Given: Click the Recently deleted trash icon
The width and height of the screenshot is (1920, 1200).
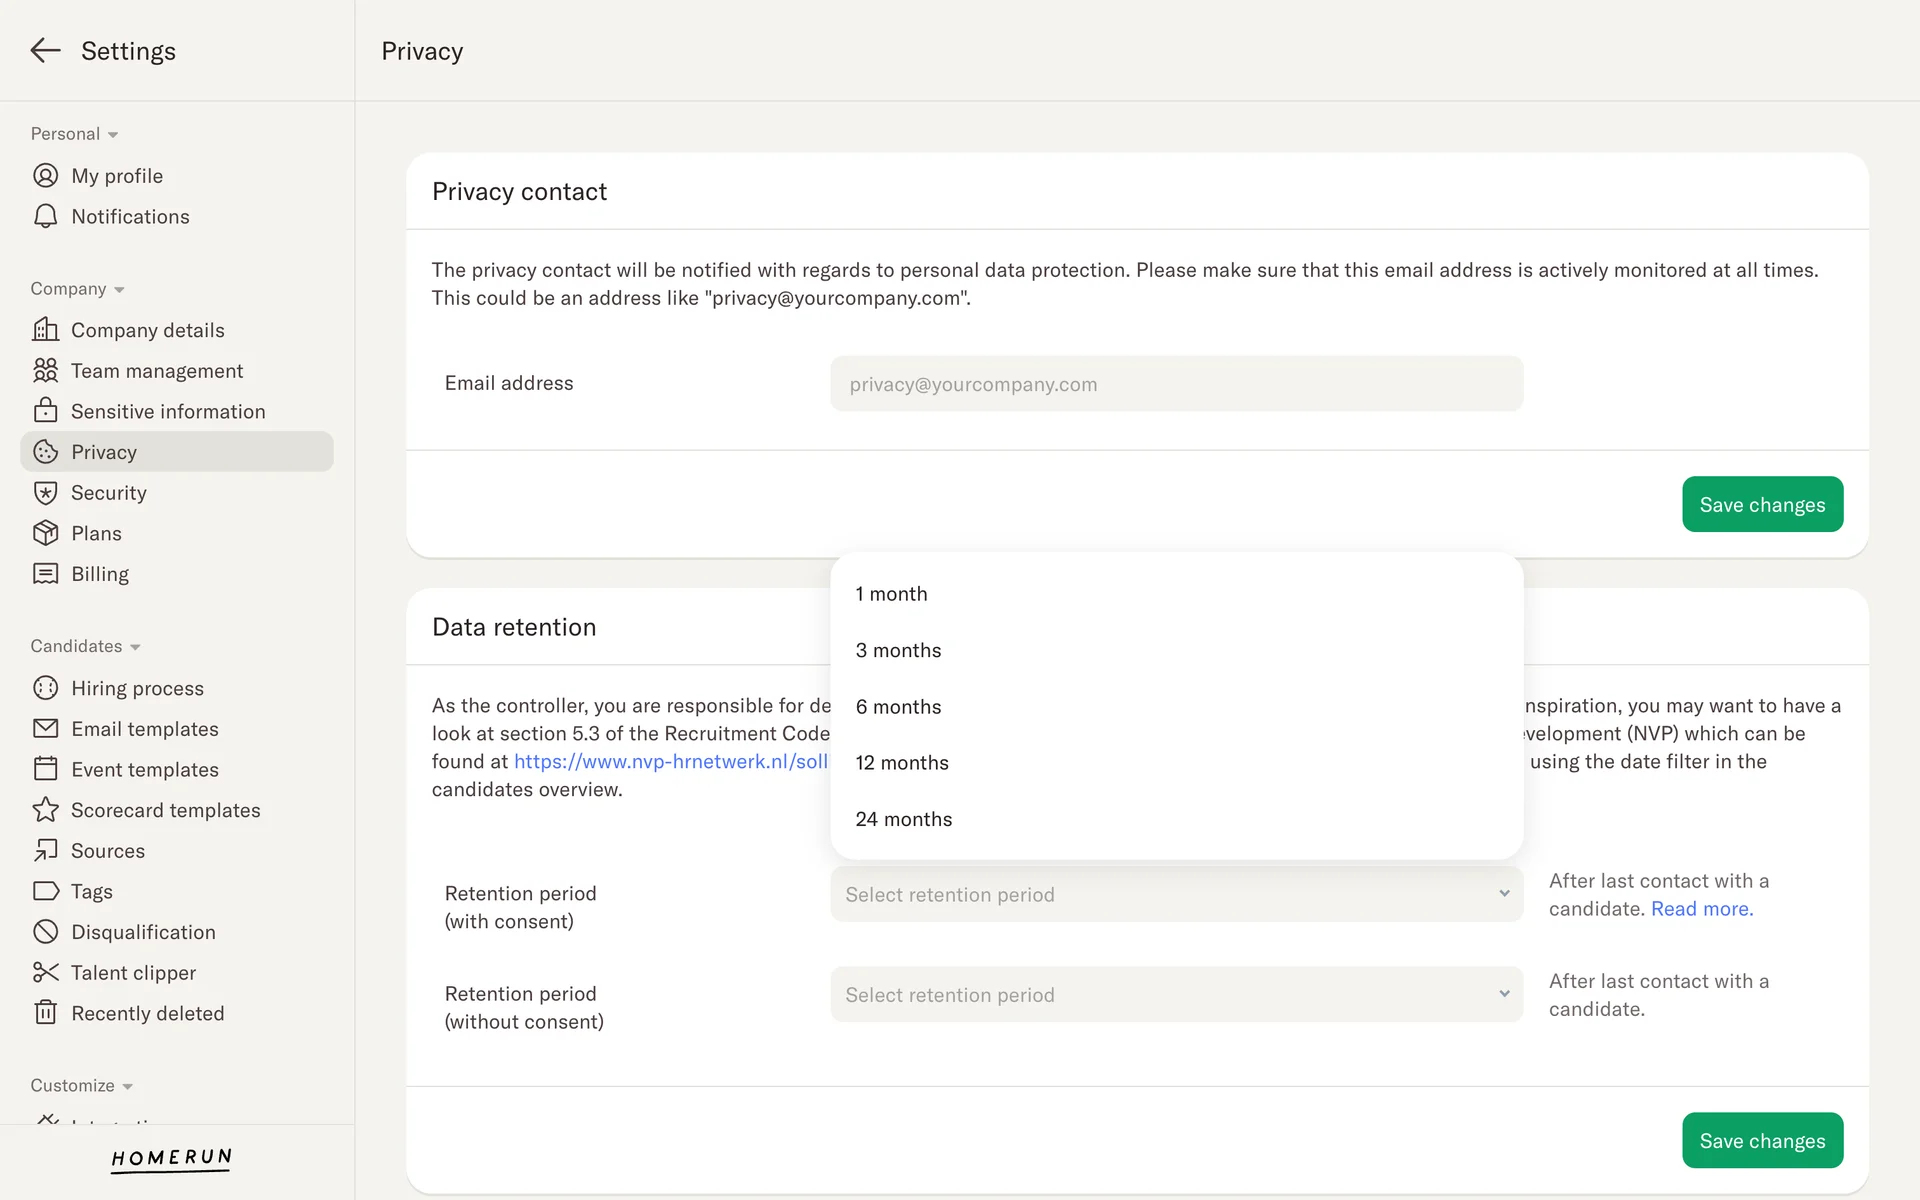Looking at the screenshot, I should pyautogui.click(x=45, y=1013).
